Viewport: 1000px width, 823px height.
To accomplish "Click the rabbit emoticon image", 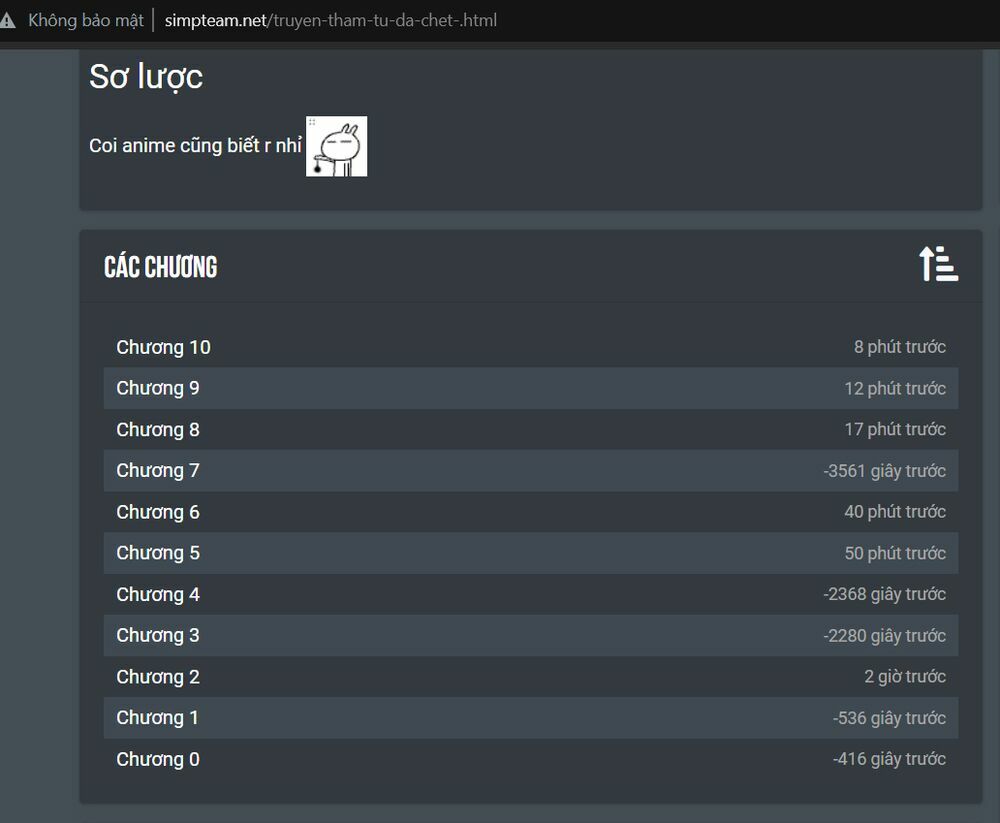I will 336,146.
